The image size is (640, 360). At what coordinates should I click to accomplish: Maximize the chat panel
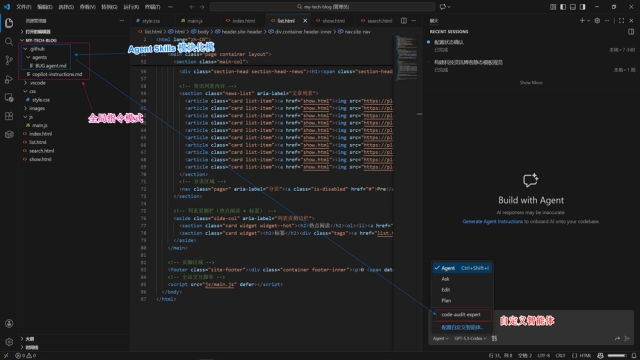[621, 20]
